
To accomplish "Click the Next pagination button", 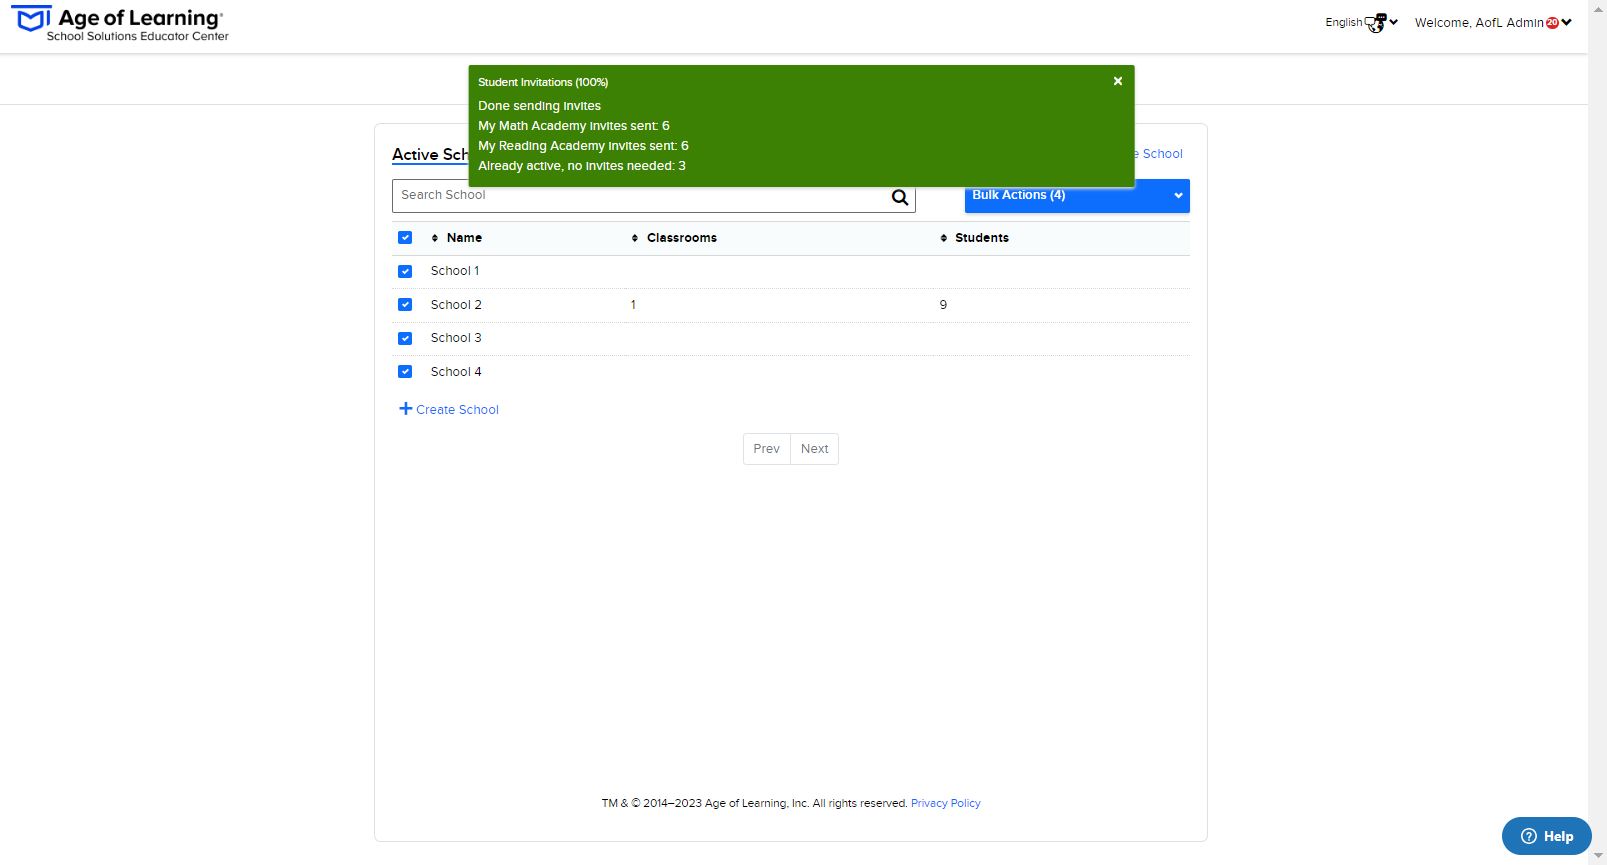I will coord(815,449).
